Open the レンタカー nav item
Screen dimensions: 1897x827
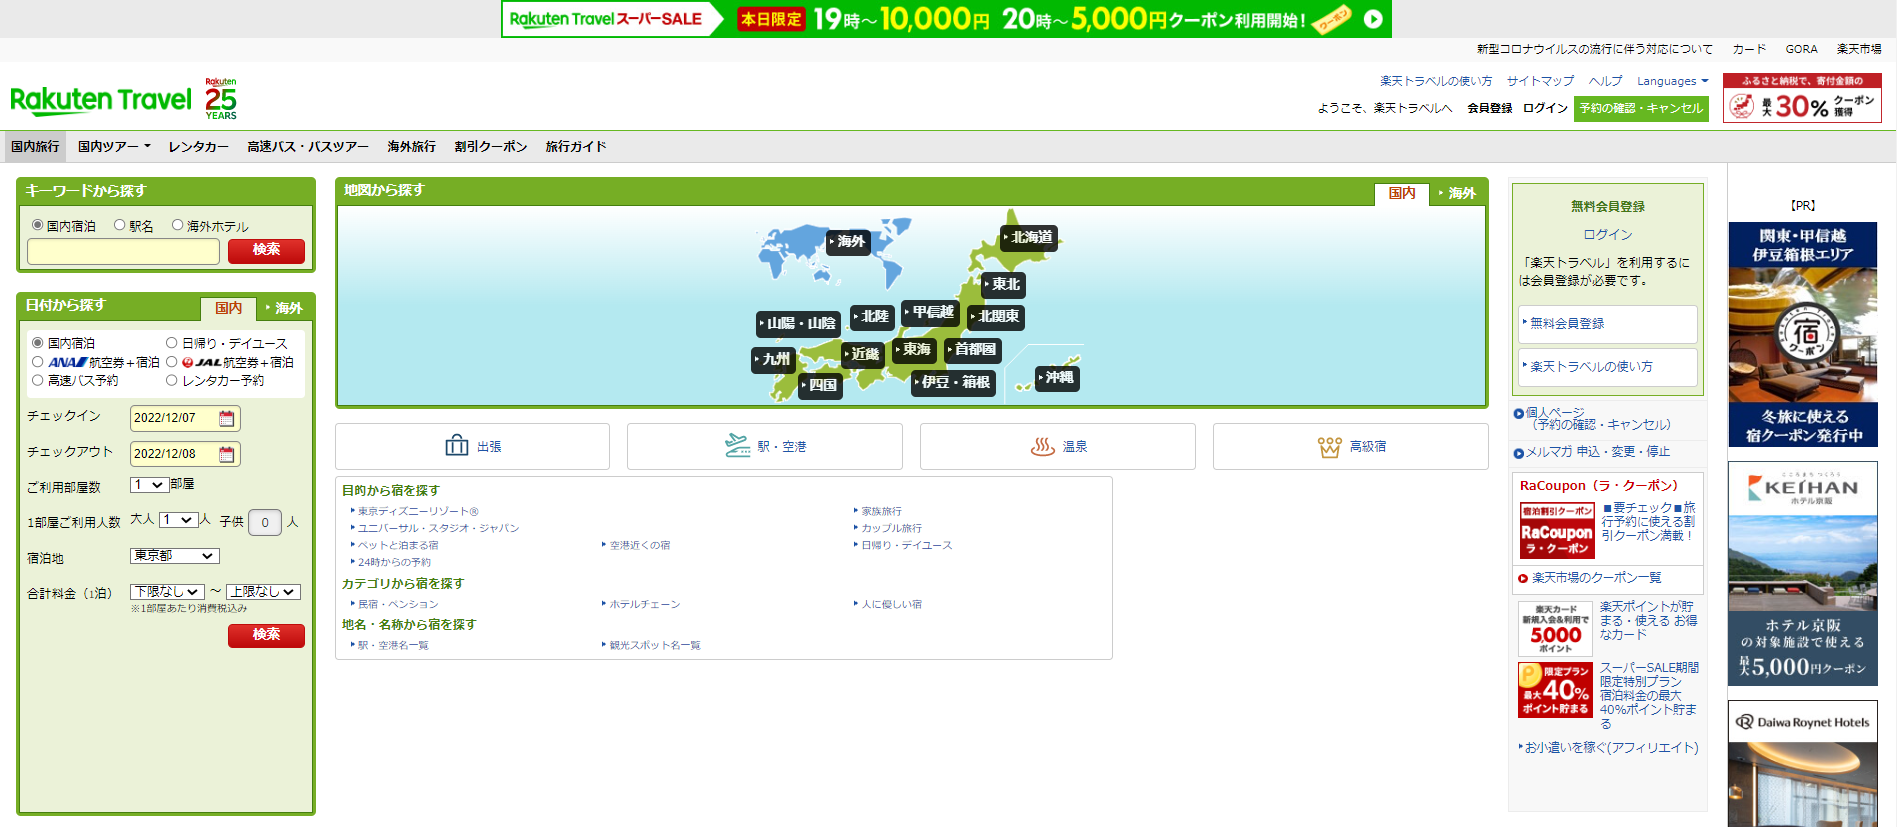pyautogui.click(x=198, y=146)
